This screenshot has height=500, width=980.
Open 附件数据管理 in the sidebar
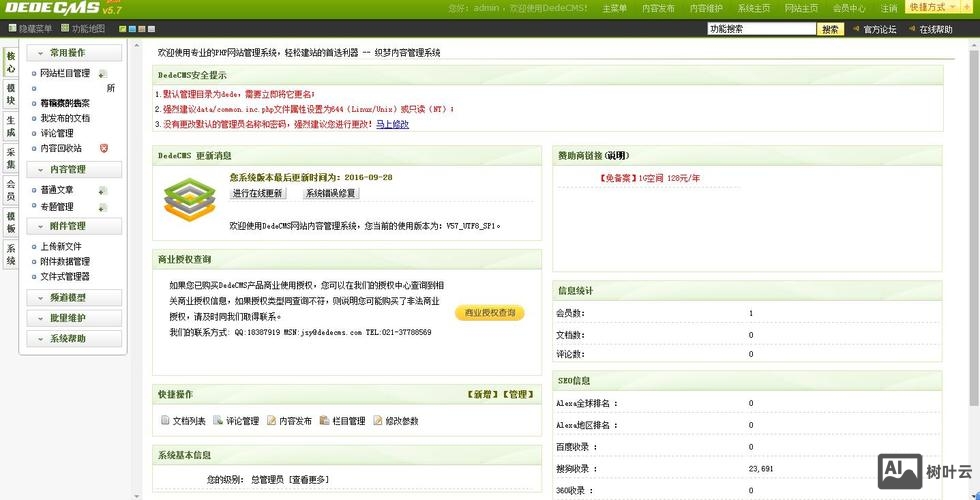tap(65, 262)
